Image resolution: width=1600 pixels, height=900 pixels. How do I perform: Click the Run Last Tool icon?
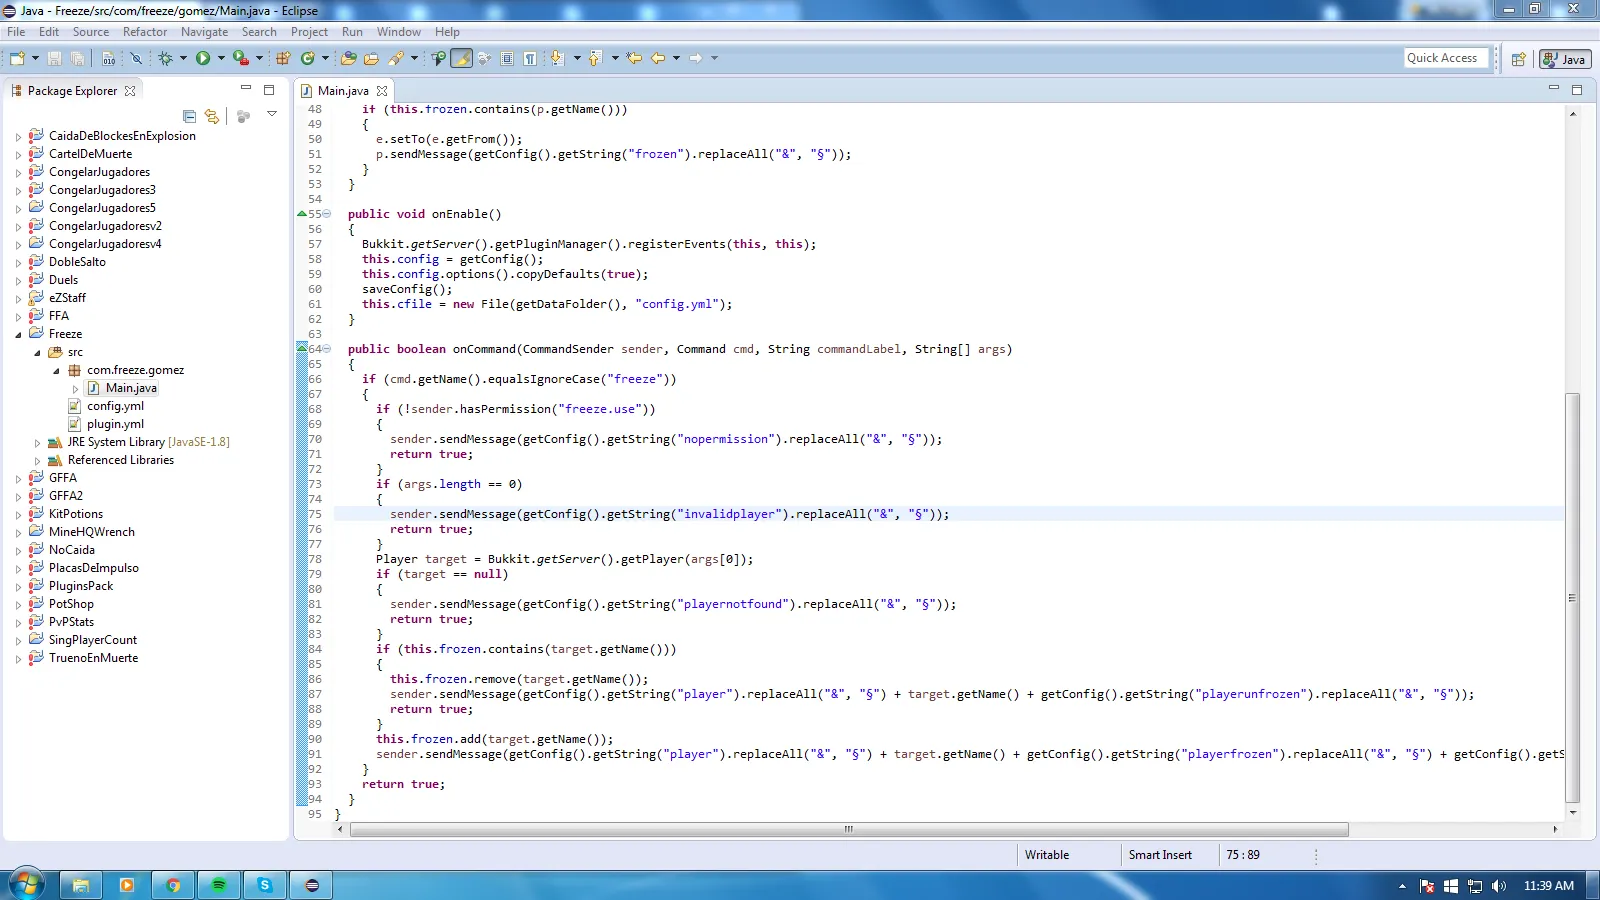[241, 58]
